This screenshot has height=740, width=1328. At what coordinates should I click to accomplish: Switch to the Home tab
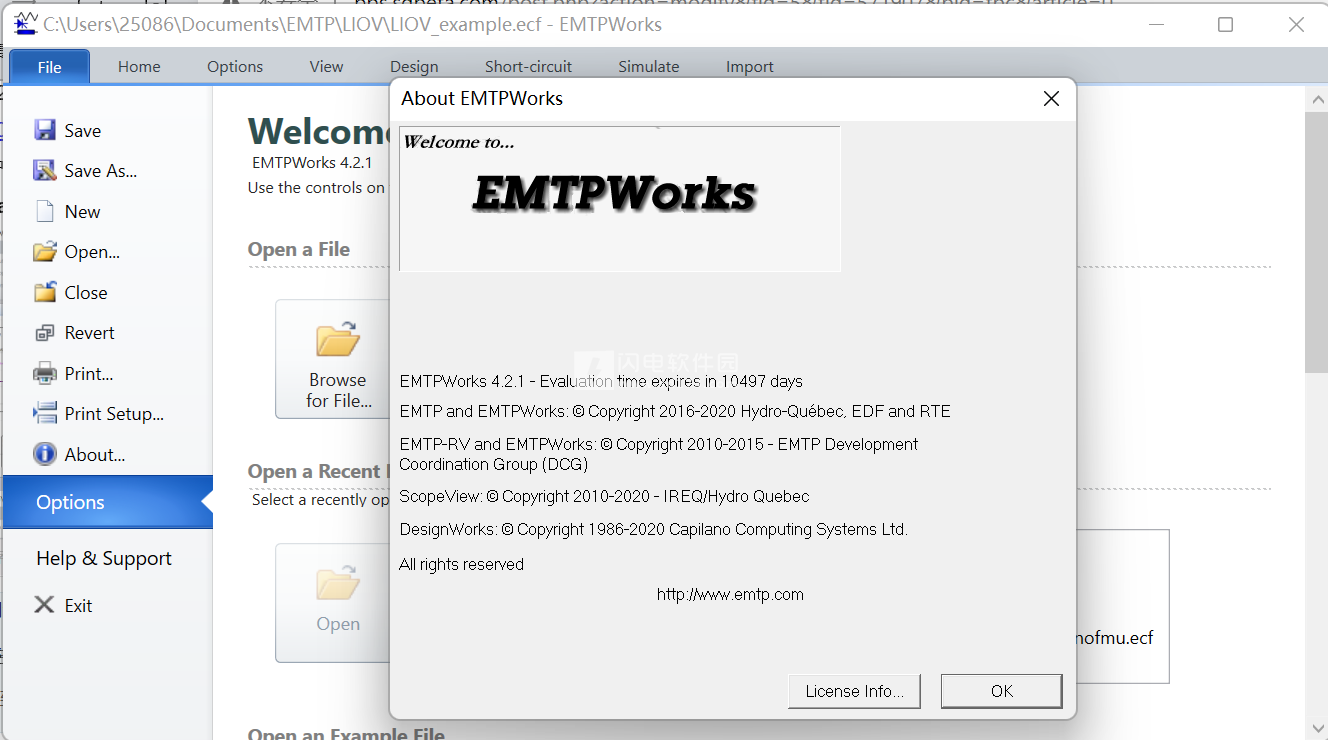[139, 67]
